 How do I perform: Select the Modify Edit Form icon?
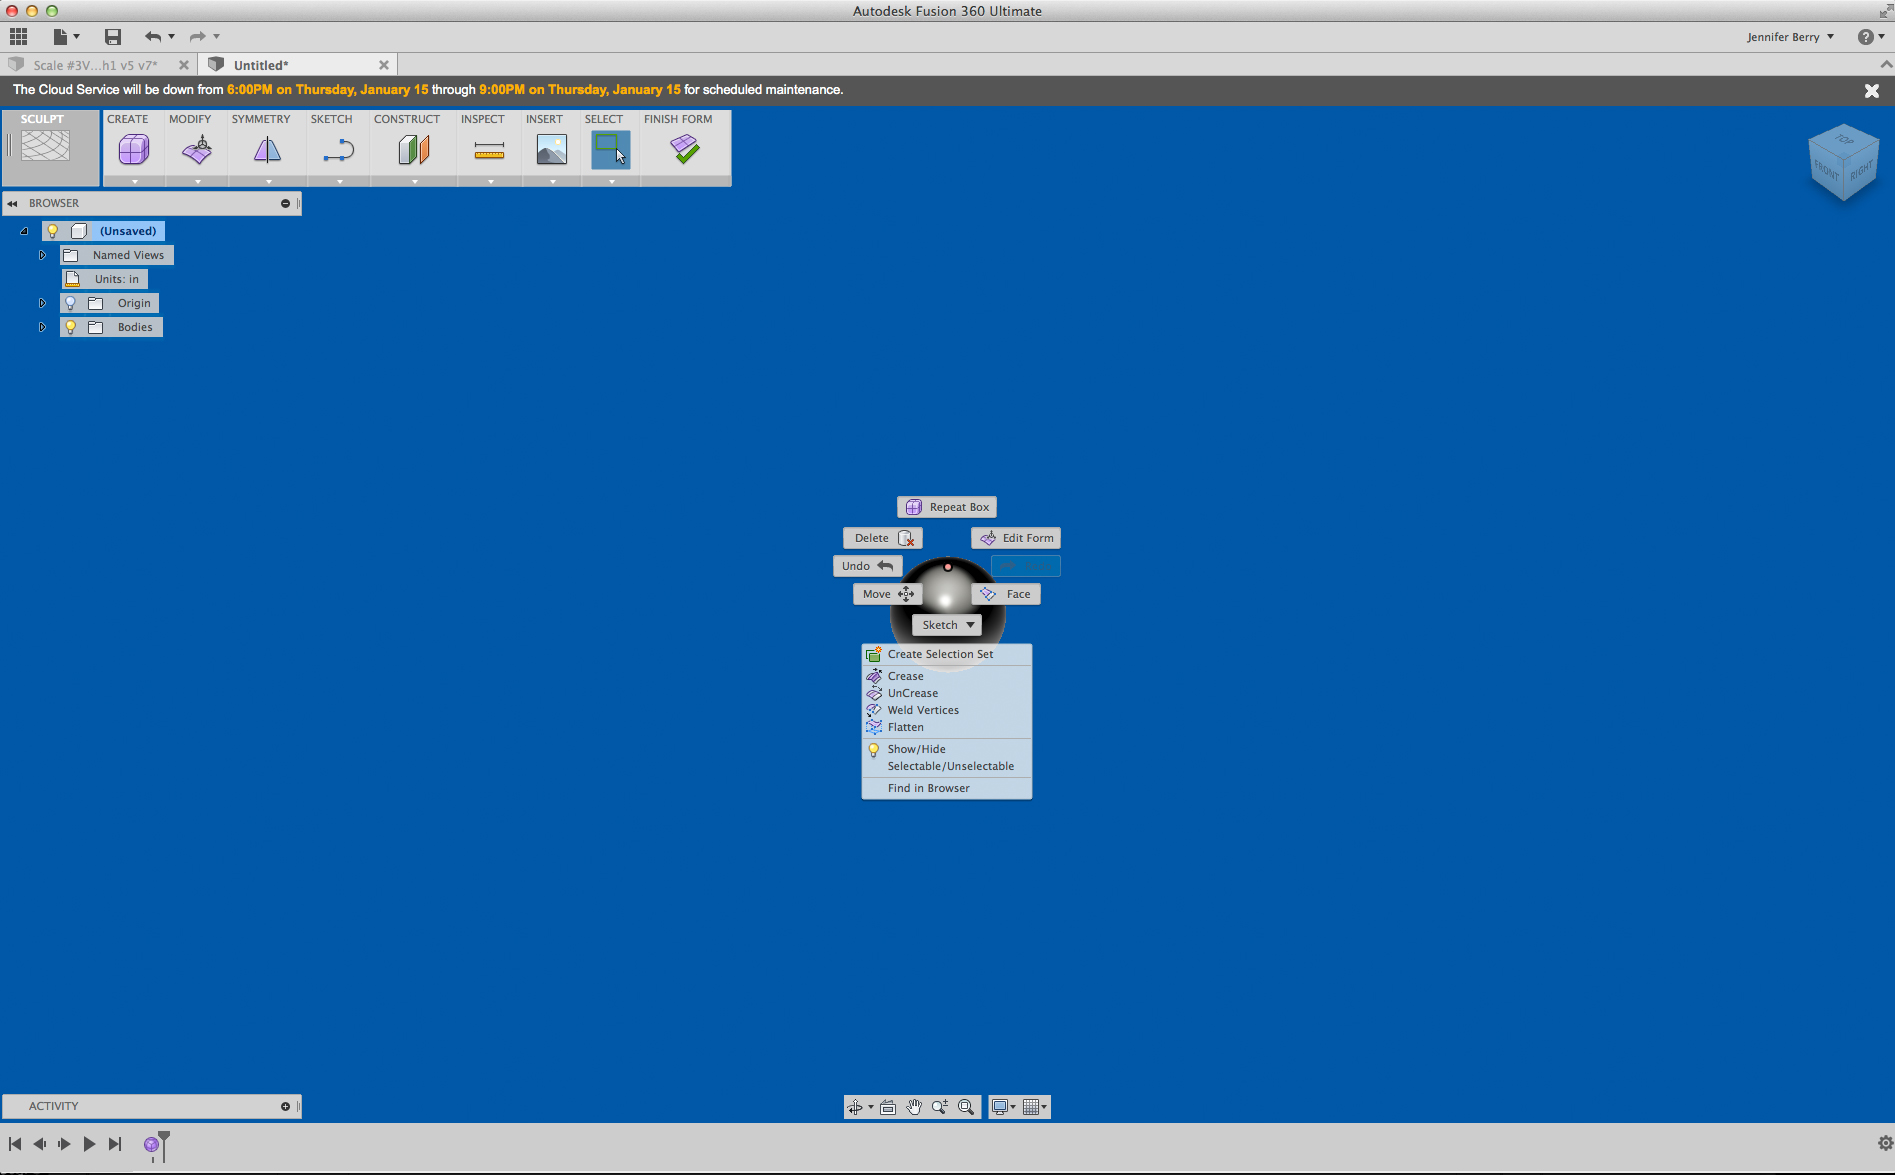(197, 150)
